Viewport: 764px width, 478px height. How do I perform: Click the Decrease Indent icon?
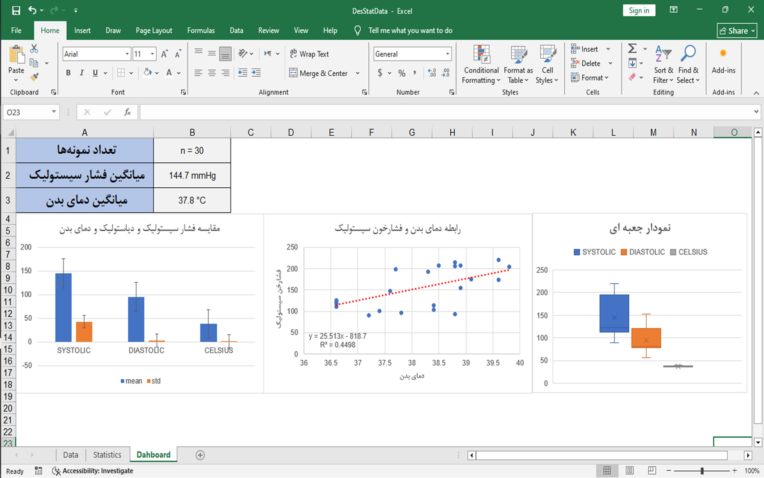pyautogui.click(x=242, y=73)
